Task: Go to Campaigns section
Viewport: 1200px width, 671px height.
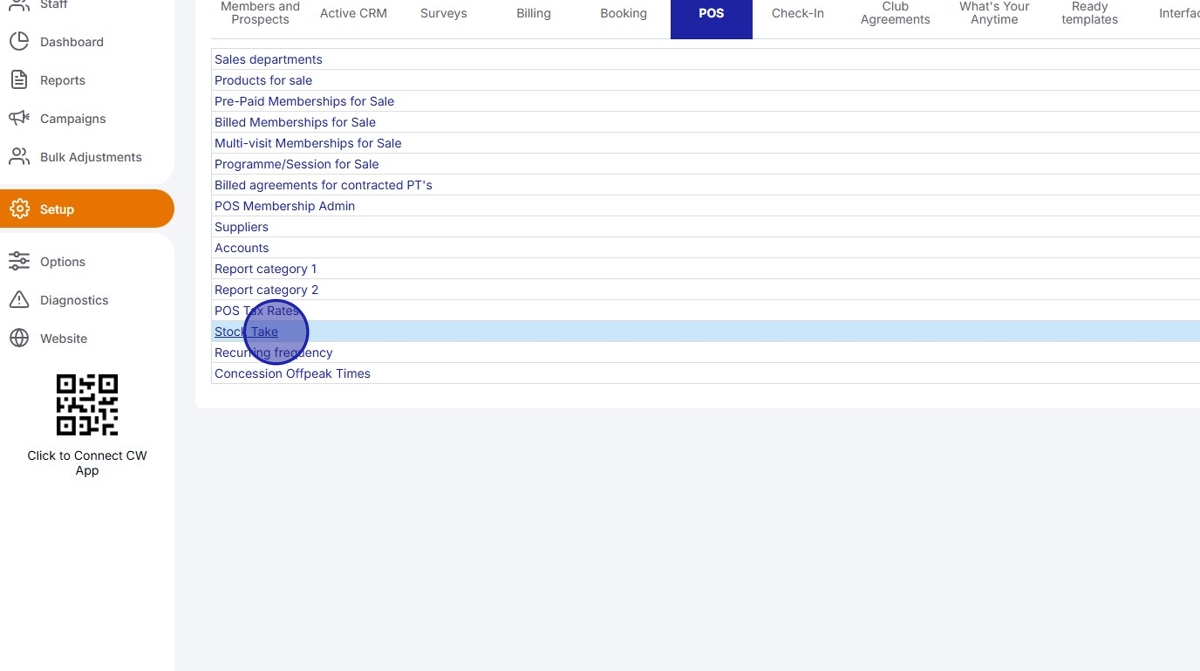Action: [x=73, y=118]
